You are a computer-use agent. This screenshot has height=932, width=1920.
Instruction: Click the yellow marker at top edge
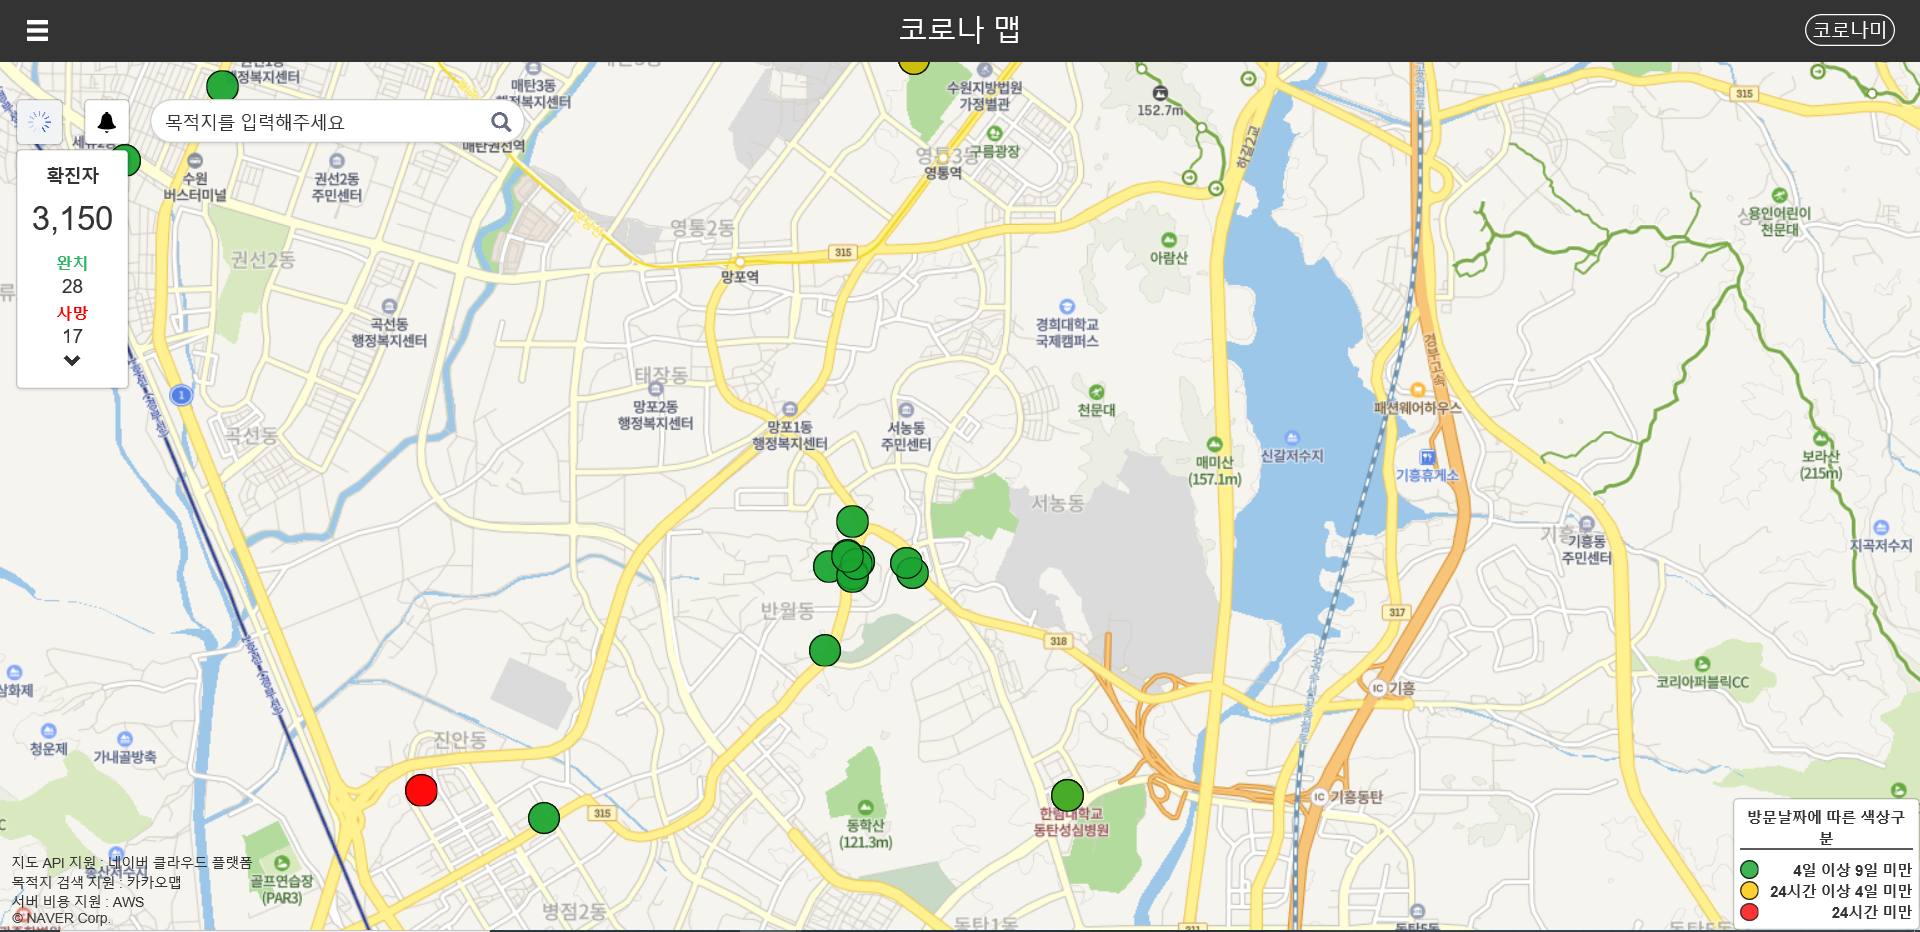[913, 64]
